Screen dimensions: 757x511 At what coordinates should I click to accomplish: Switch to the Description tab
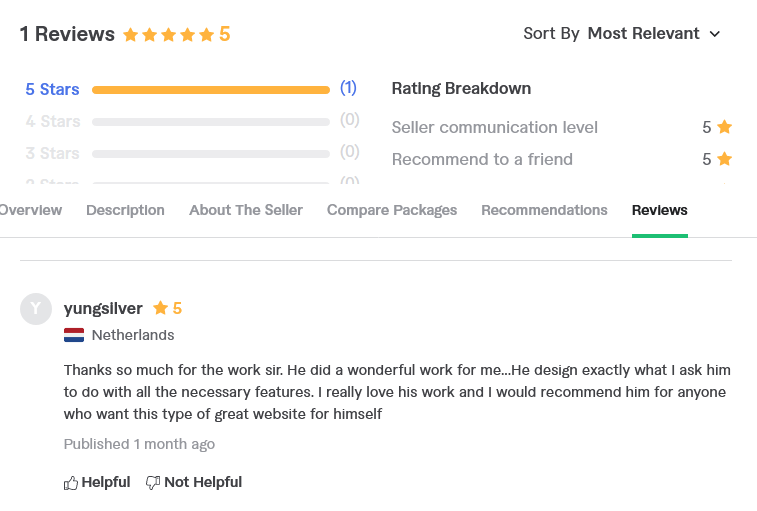click(x=126, y=210)
